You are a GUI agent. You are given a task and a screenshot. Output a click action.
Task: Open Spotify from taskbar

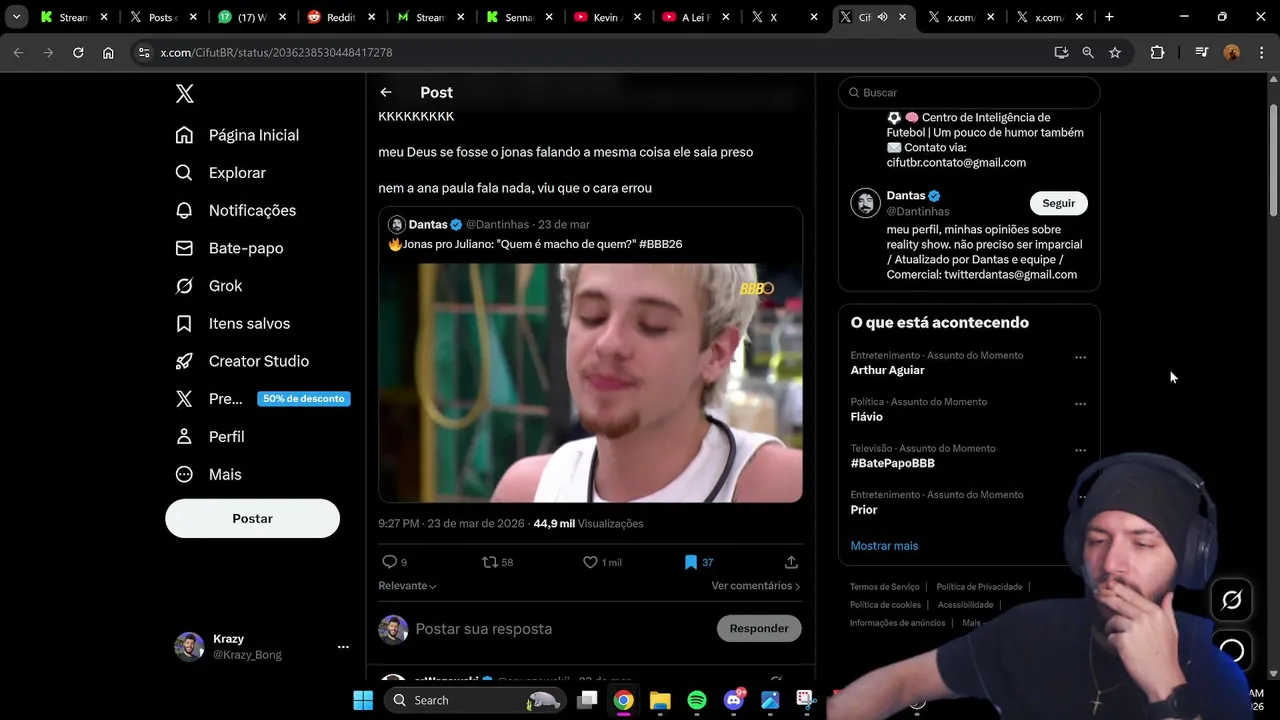(697, 700)
